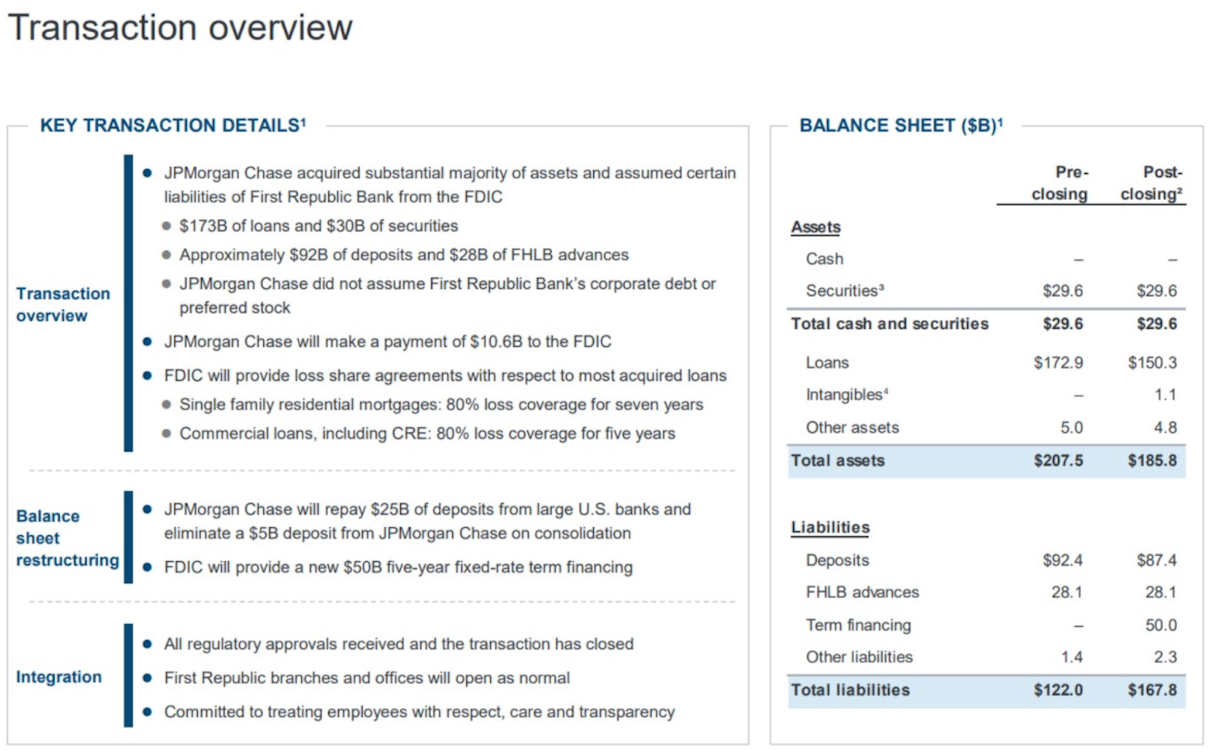Click the Total liabilities pre-closing value $122.0
The width and height of the screenshot is (1209, 751).
(x=1060, y=690)
